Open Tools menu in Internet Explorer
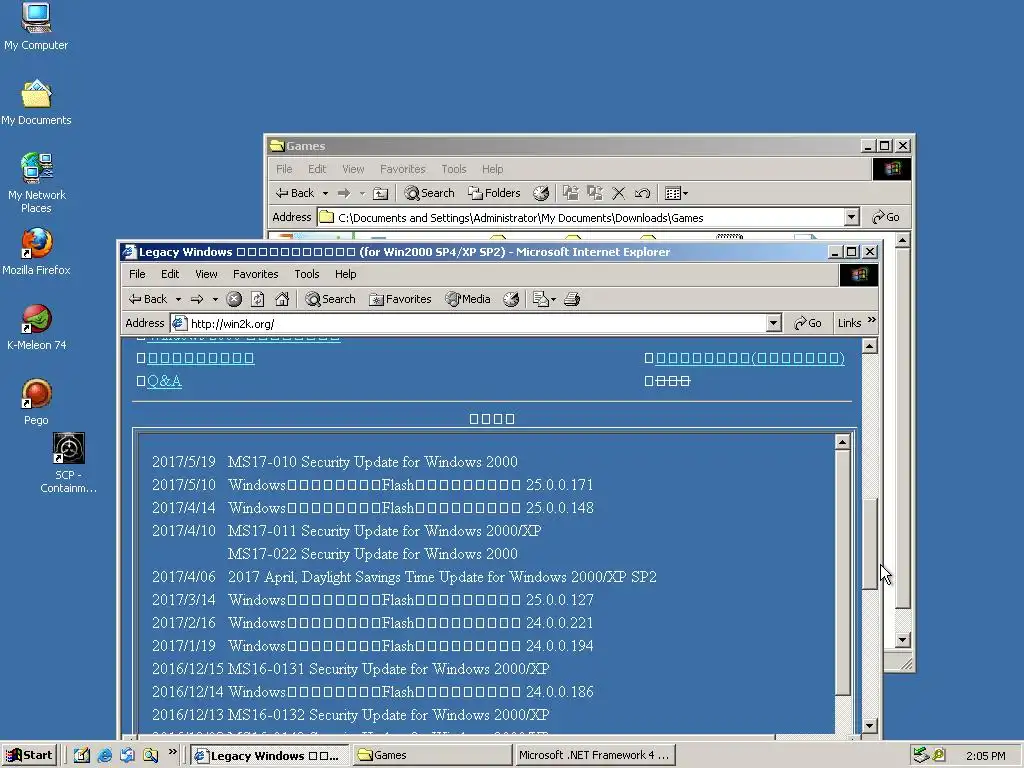1024x768 pixels. click(306, 274)
